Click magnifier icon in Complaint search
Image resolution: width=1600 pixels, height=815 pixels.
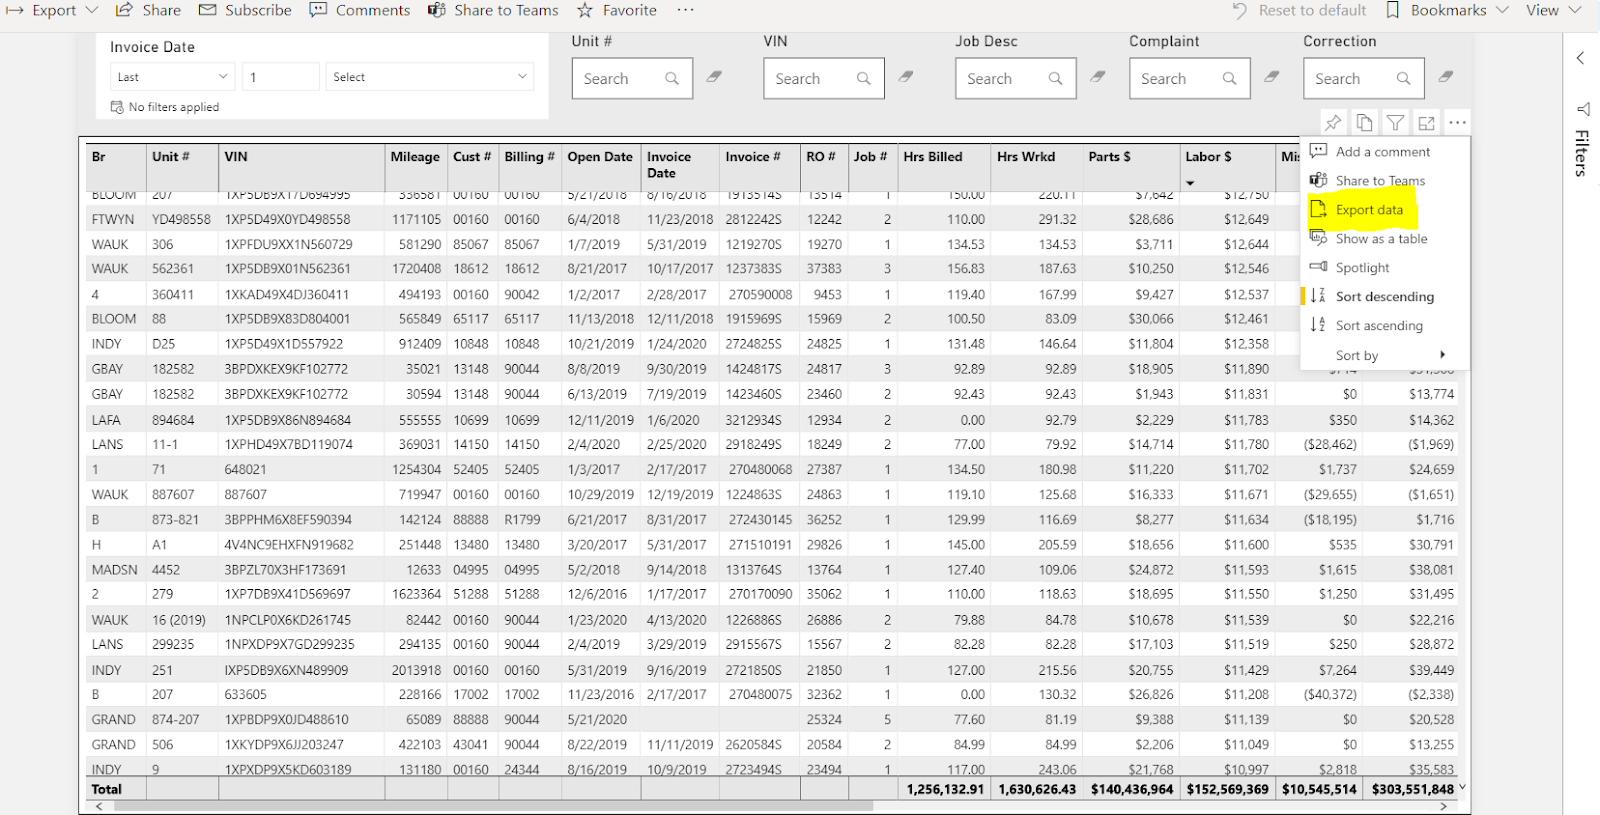pyautogui.click(x=1230, y=78)
